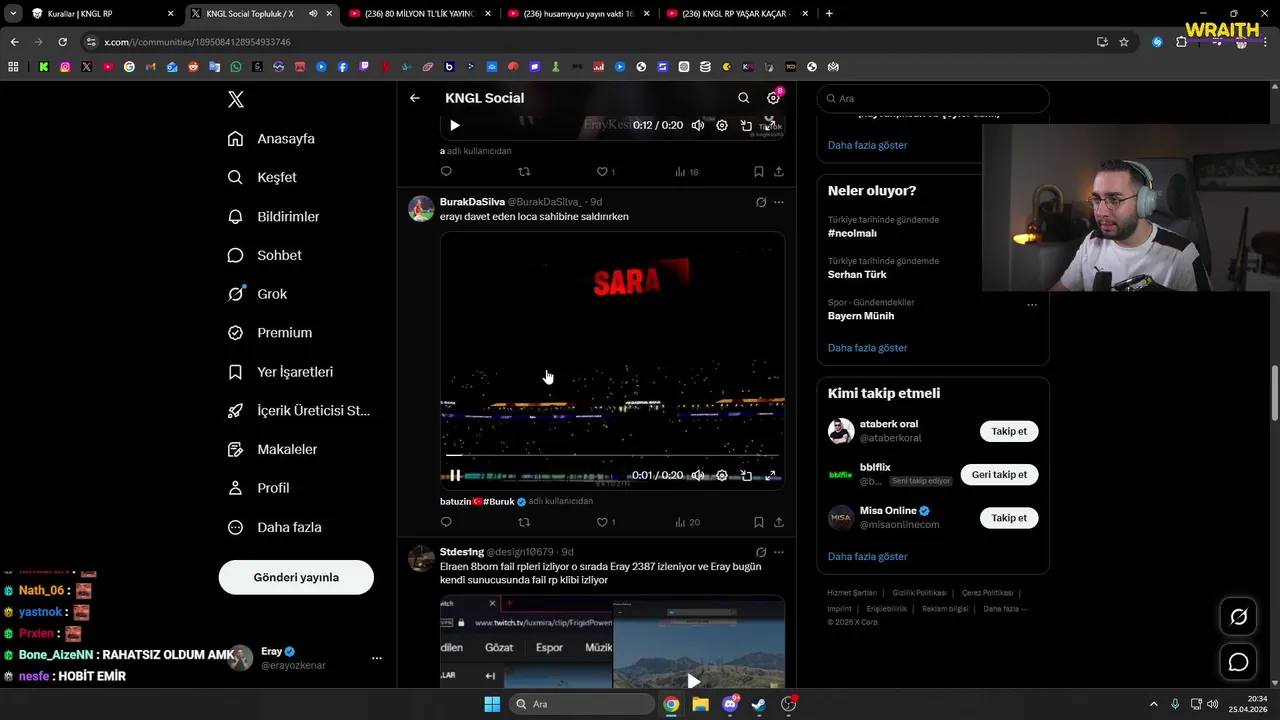Image resolution: width=1280 pixels, height=720 pixels.
Task: Repost BurakDaSilva's post
Action: pyautogui.click(x=524, y=522)
